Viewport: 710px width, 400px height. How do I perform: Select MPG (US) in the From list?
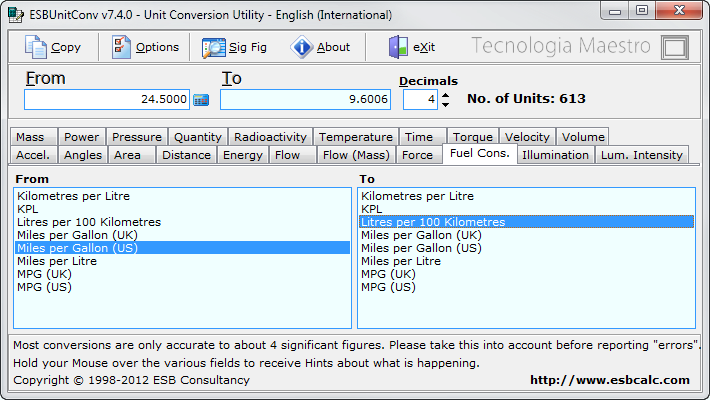tap(182, 287)
